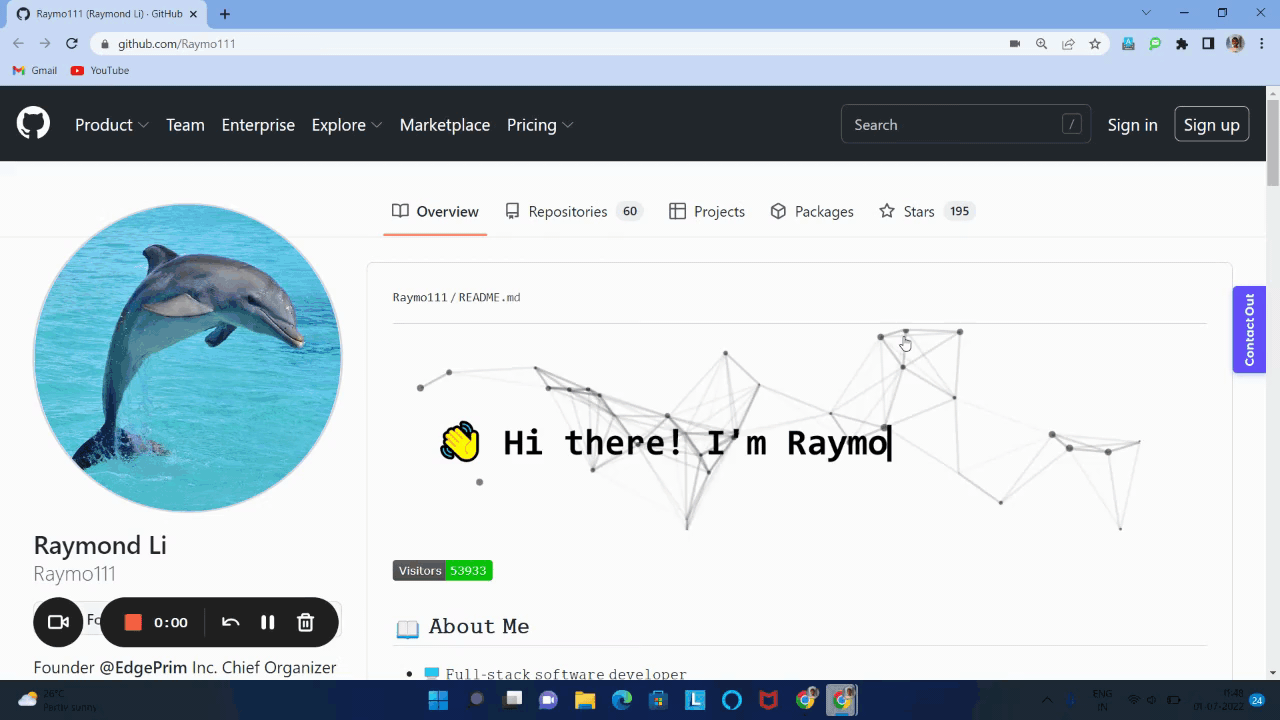
Task: Expand the Explore dropdown menu
Action: pyautogui.click(x=347, y=125)
